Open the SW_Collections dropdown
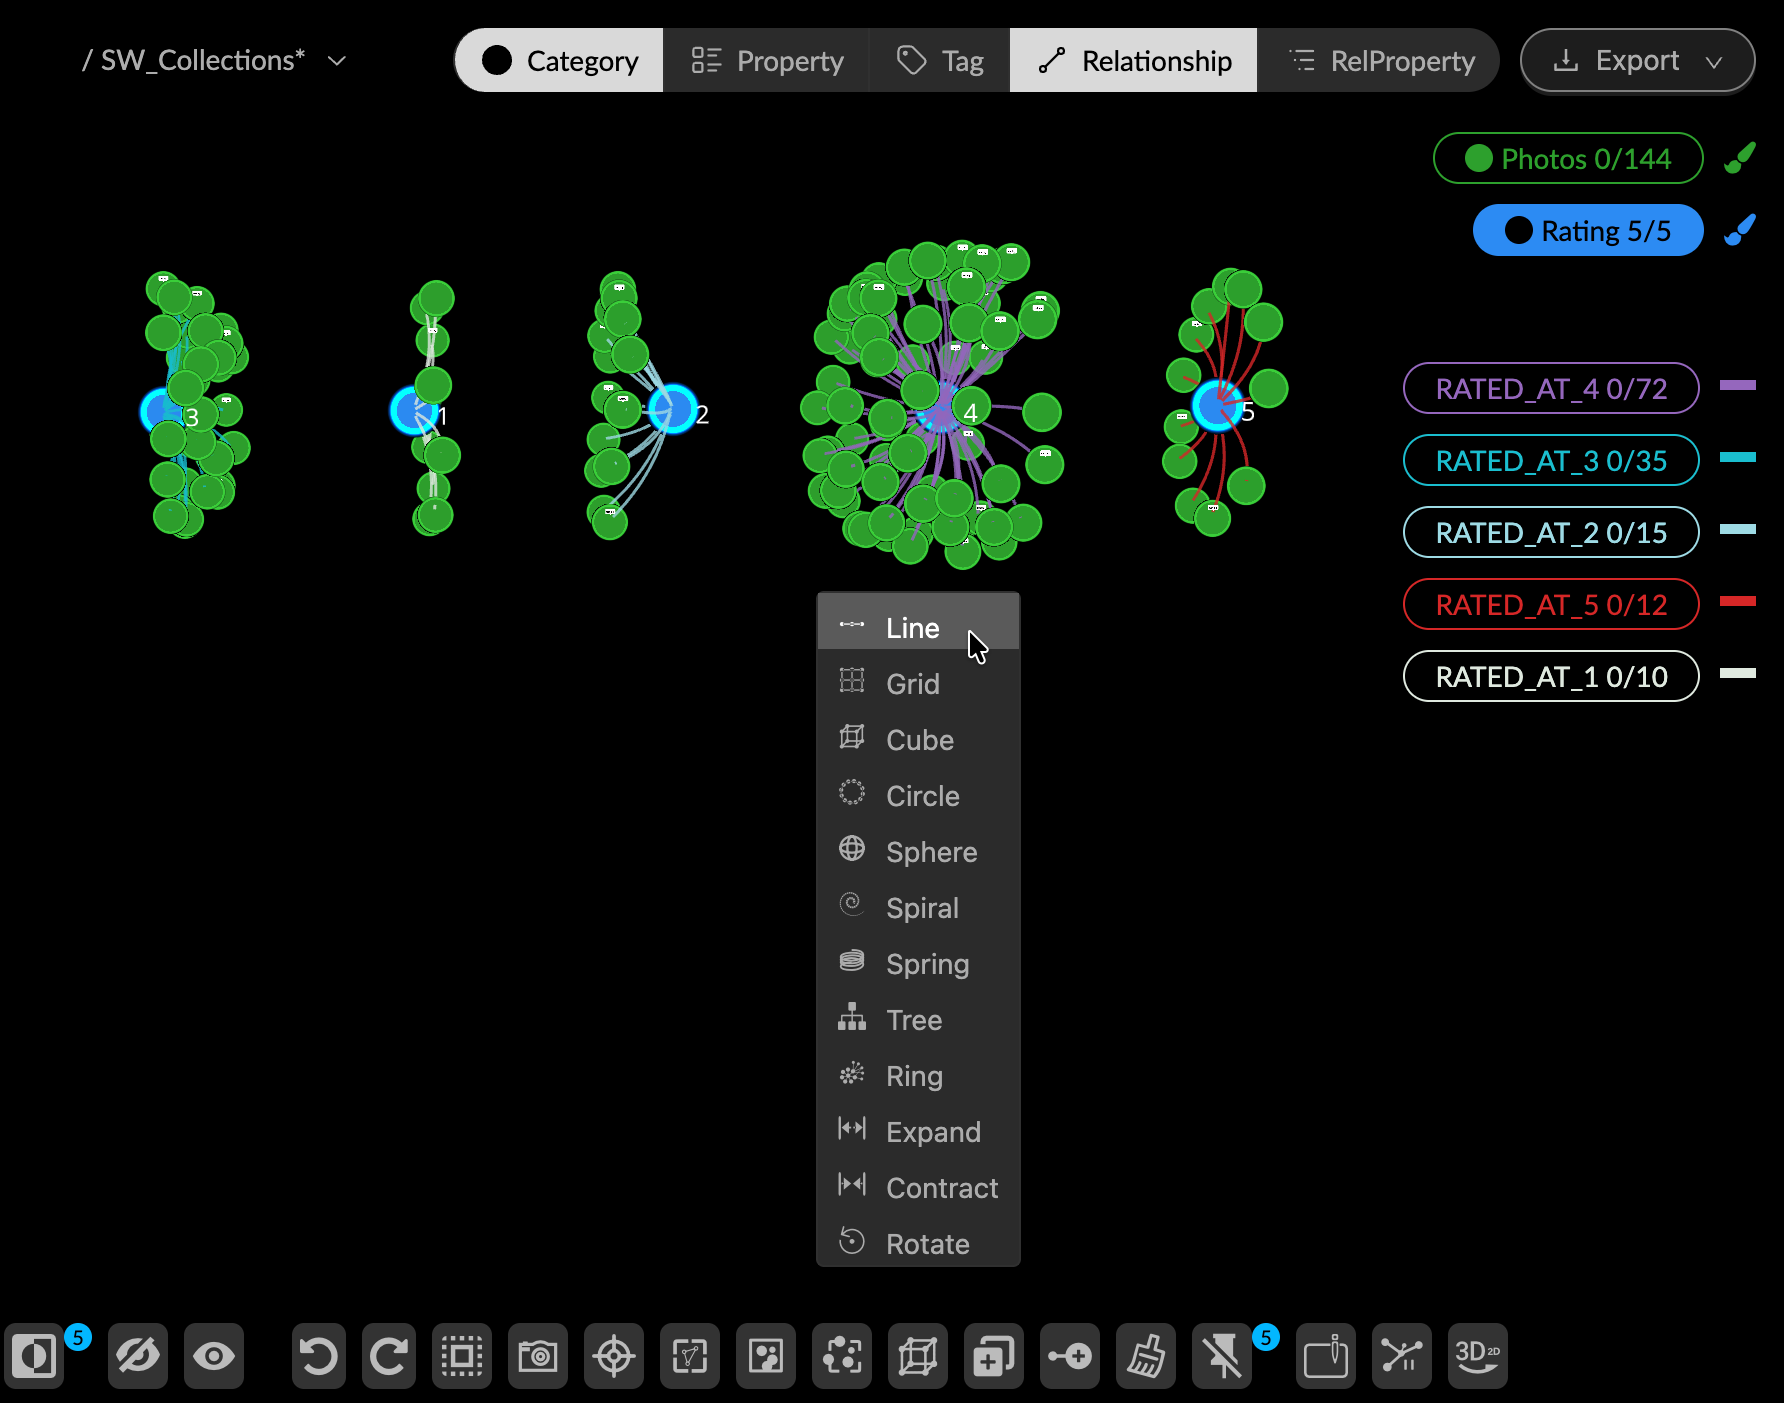 pos(336,60)
